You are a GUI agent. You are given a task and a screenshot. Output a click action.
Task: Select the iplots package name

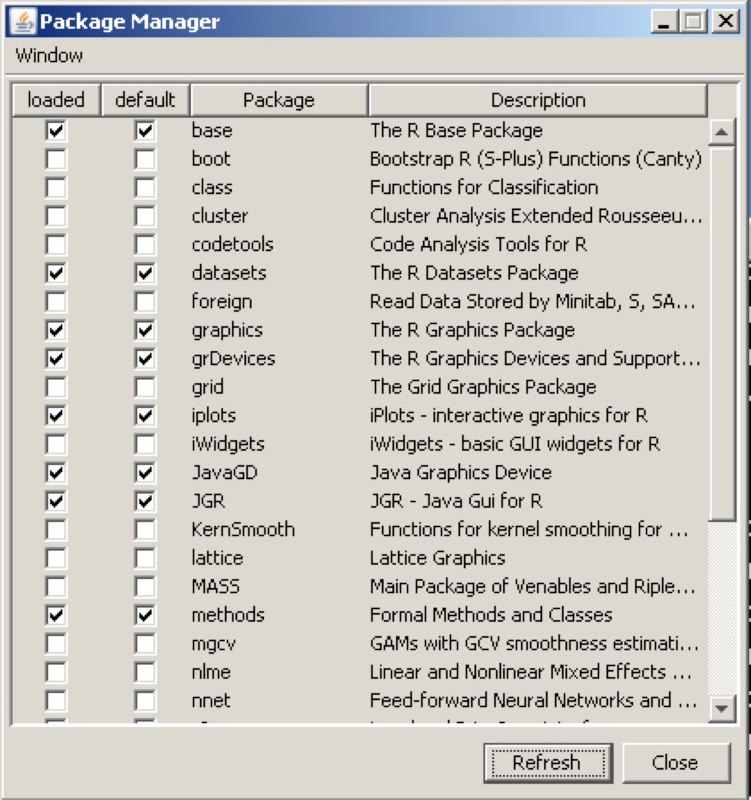pos(214,416)
